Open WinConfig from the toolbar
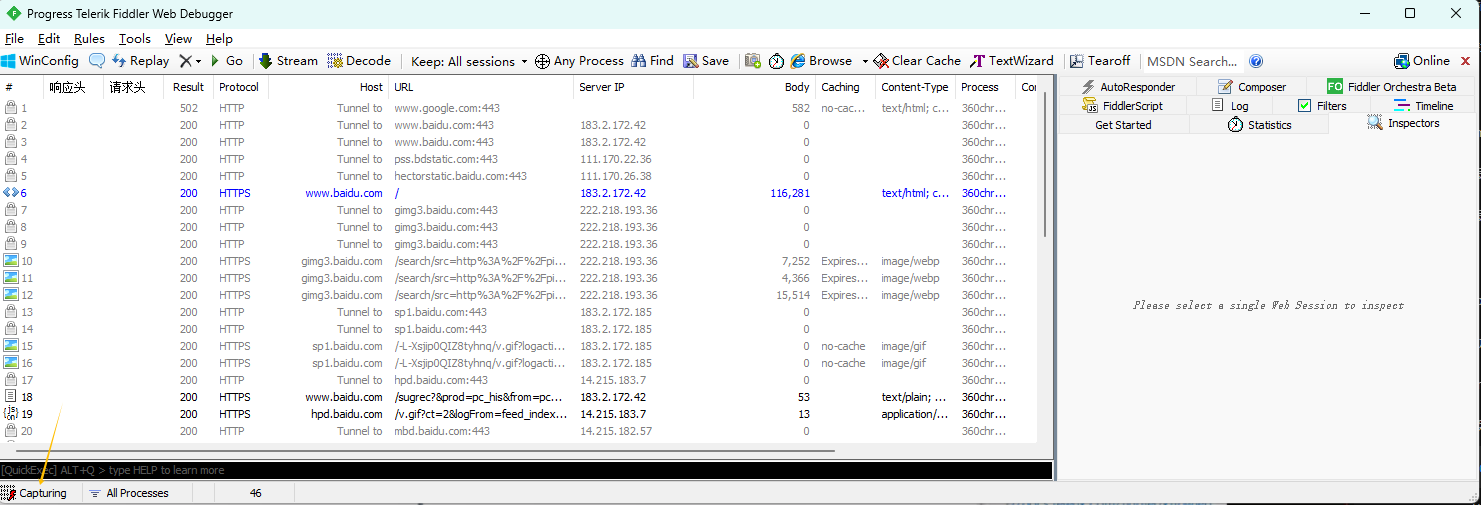Screen dimensions: 1481x505 (40, 61)
